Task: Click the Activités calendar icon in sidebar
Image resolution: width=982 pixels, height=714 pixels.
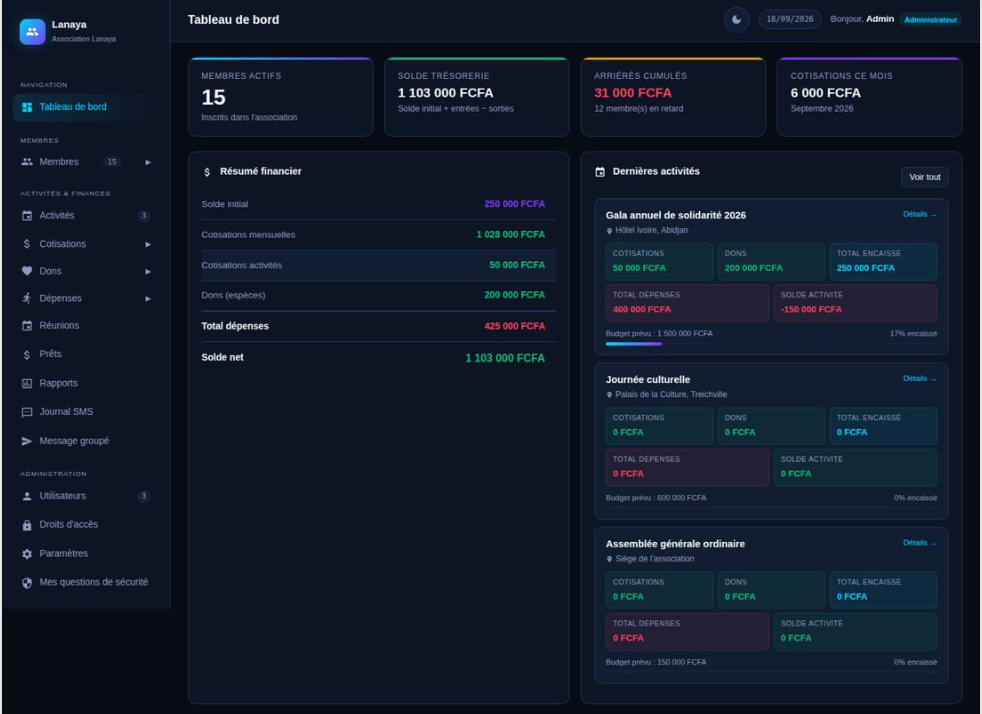Action: coord(27,215)
